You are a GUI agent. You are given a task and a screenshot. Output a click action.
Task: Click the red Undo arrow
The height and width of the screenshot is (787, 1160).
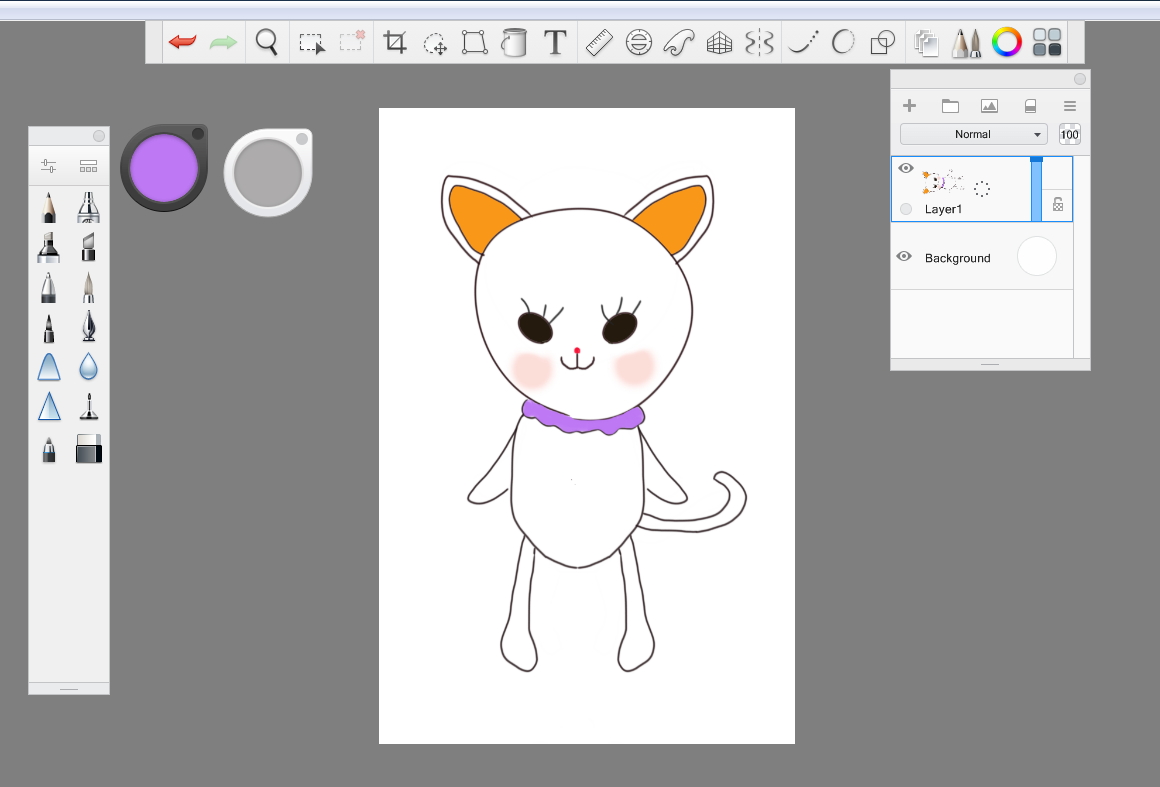tap(182, 42)
